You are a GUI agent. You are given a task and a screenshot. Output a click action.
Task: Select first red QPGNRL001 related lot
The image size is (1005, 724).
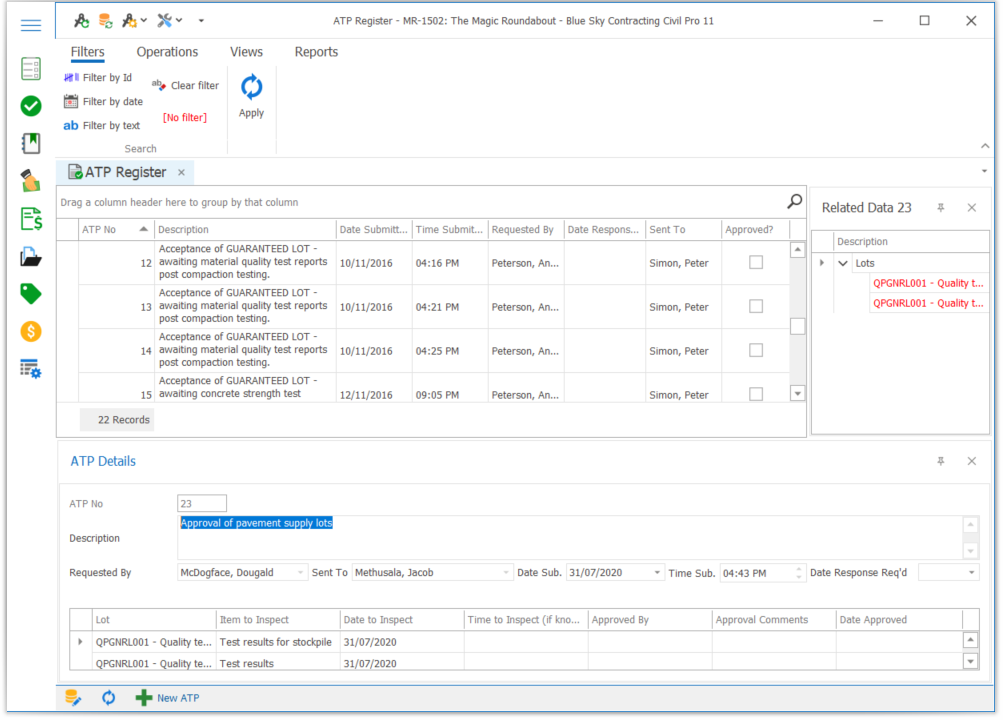pyautogui.click(x=927, y=283)
